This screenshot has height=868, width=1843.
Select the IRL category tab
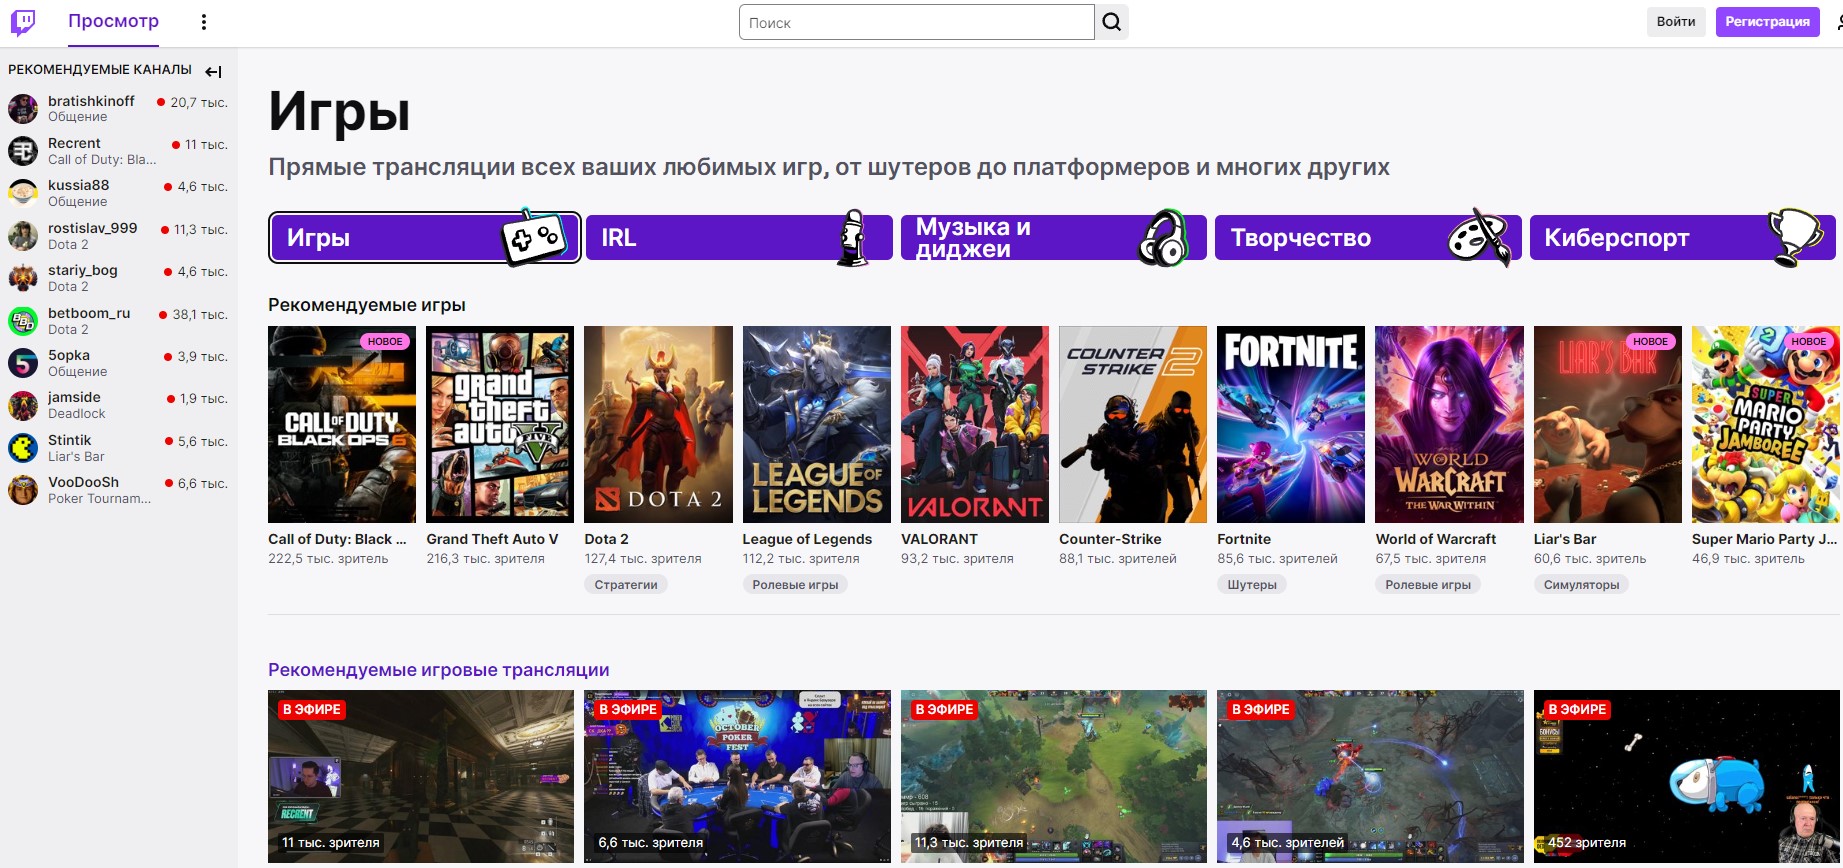[x=739, y=238]
